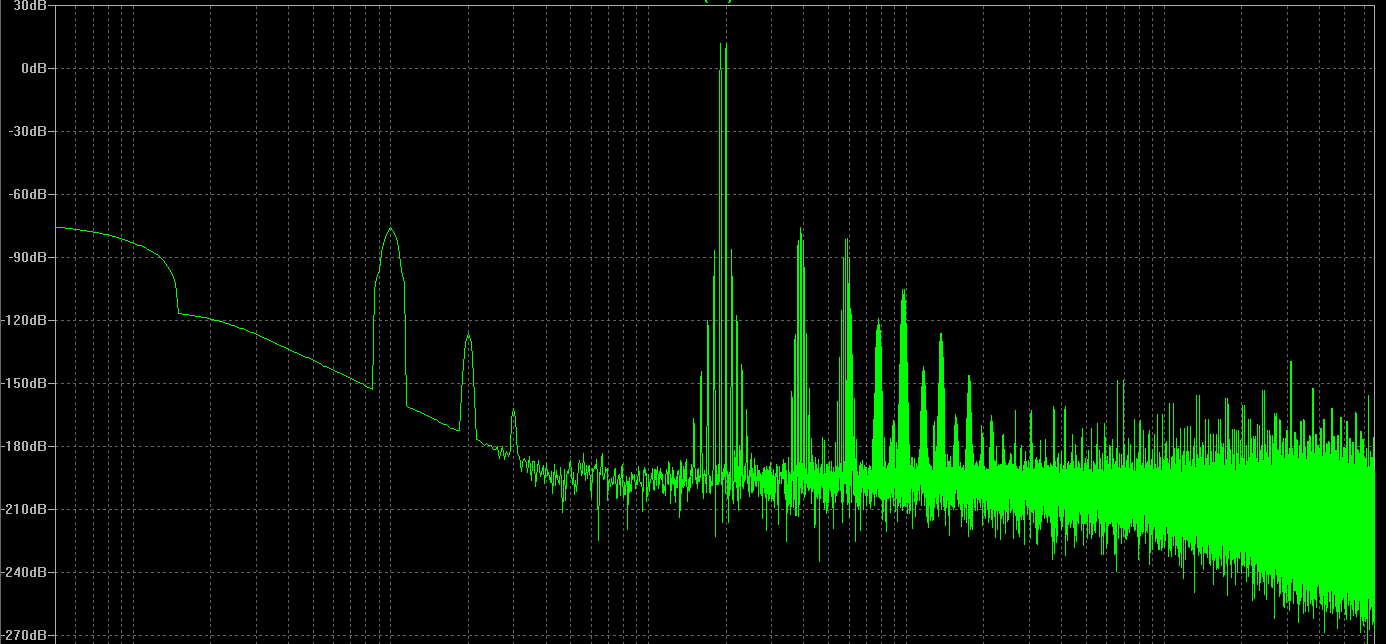Click the -90dB vertical axis label
Image resolution: width=1386 pixels, height=644 pixels.
(29, 257)
